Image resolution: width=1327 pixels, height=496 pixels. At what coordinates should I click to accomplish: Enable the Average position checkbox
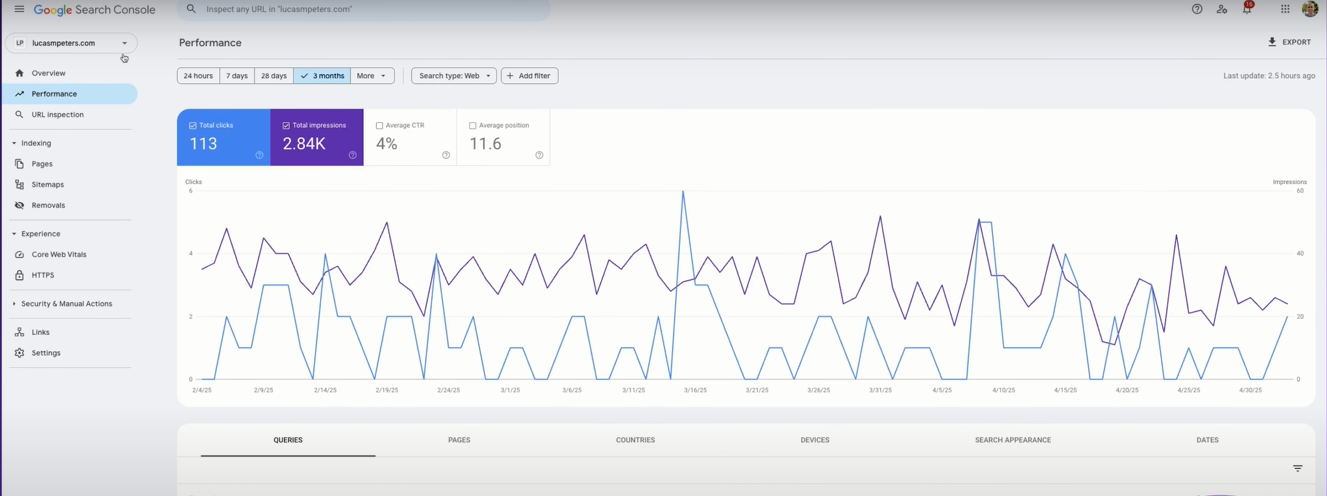point(472,126)
